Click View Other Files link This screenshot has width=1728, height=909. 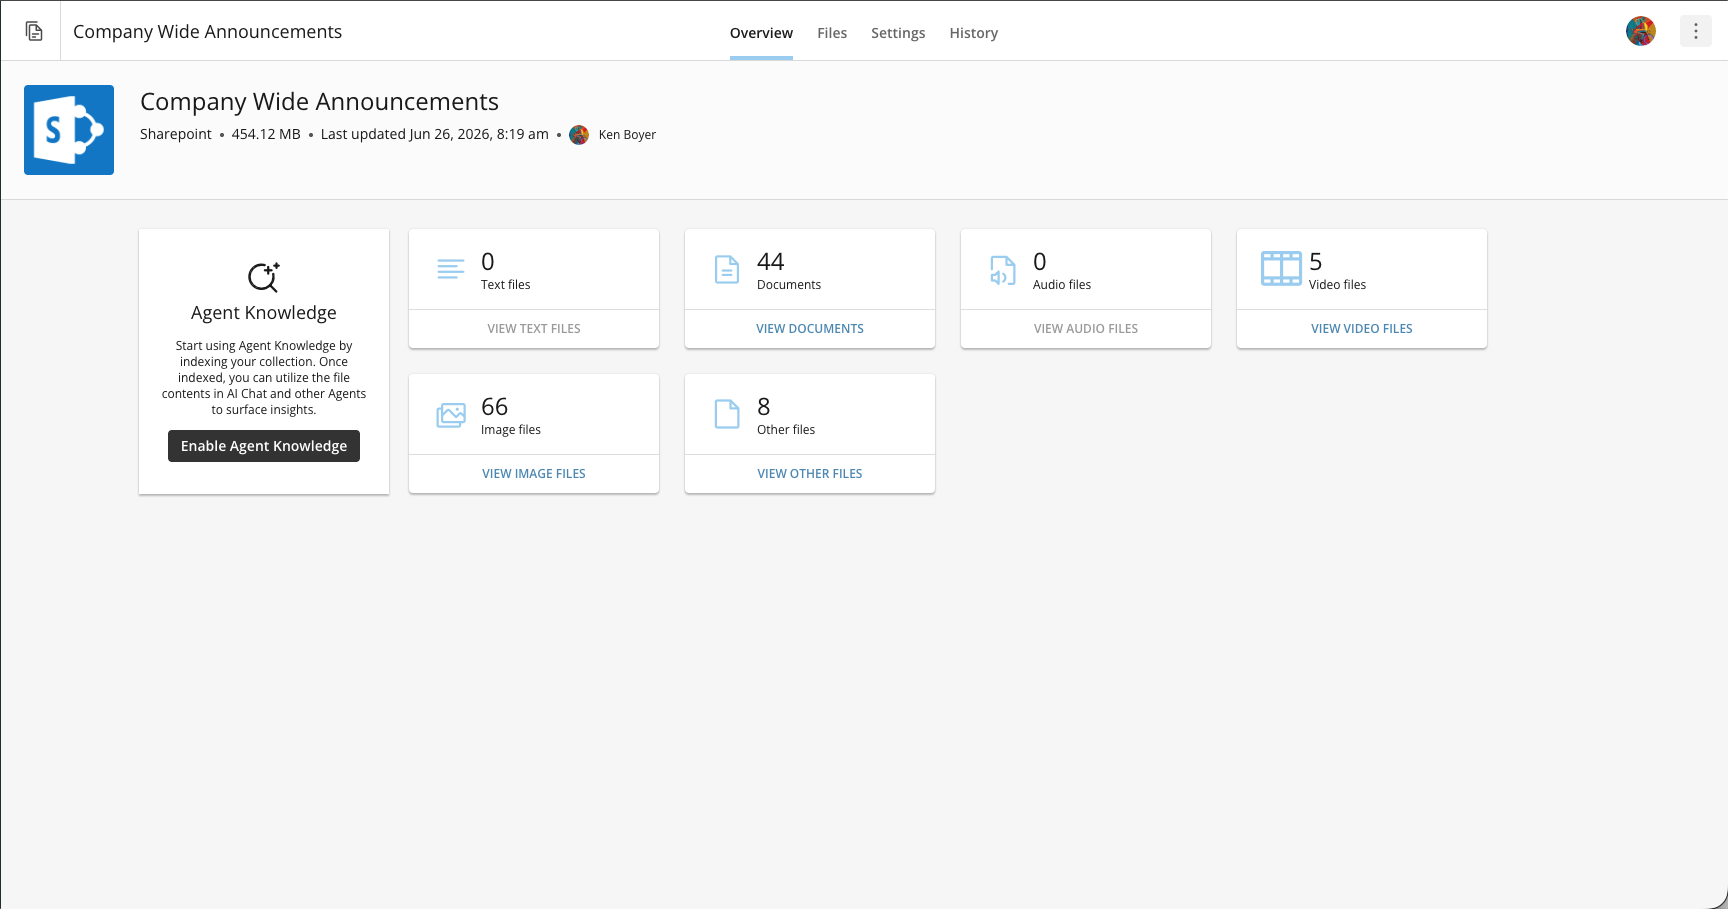pos(810,474)
